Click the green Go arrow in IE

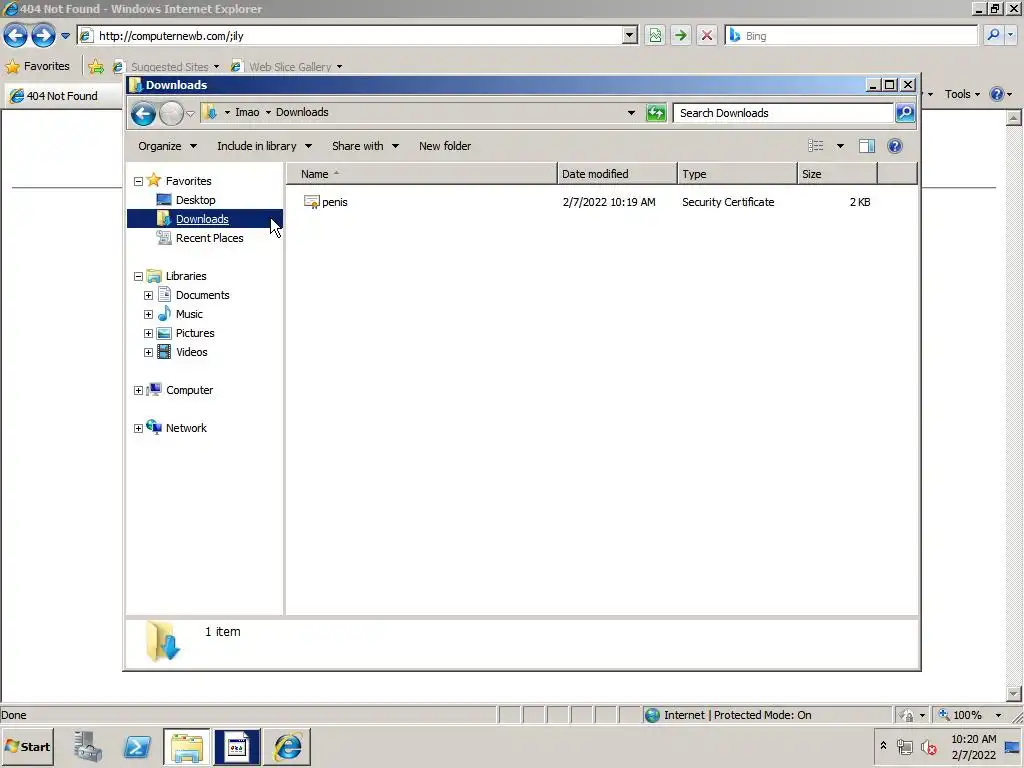pyautogui.click(x=680, y=35)
